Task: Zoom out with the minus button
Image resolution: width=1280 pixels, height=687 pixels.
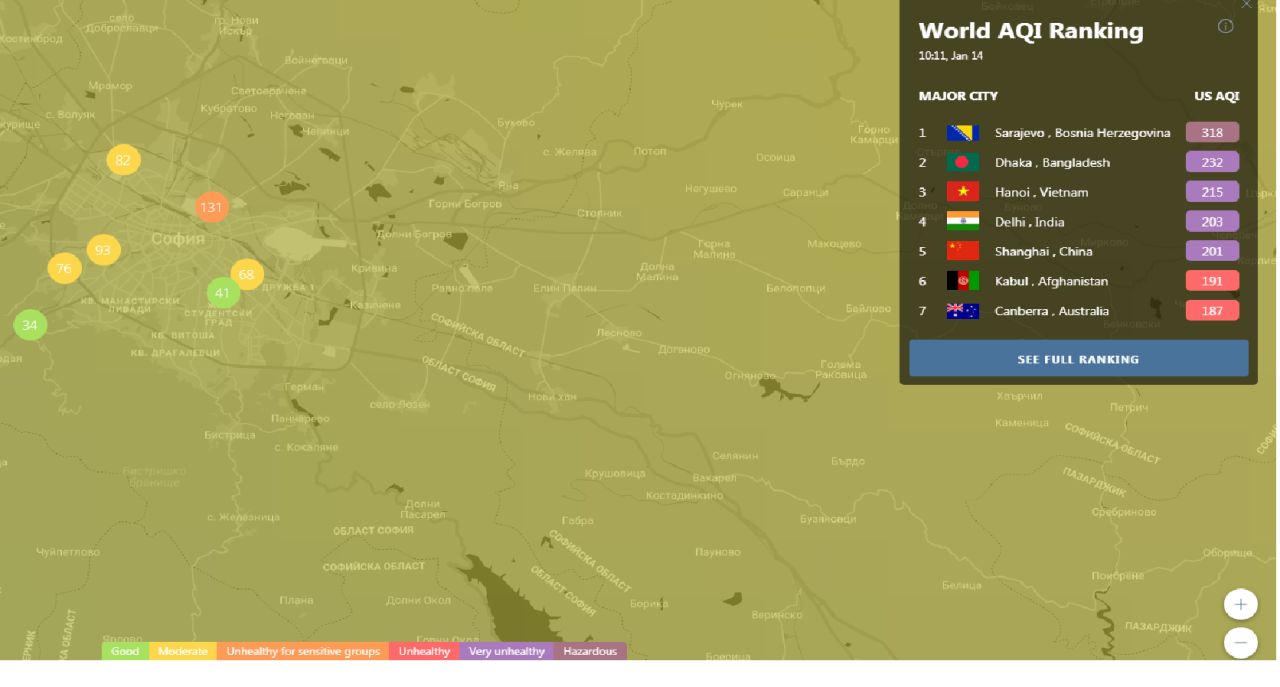Action: 1240,642
